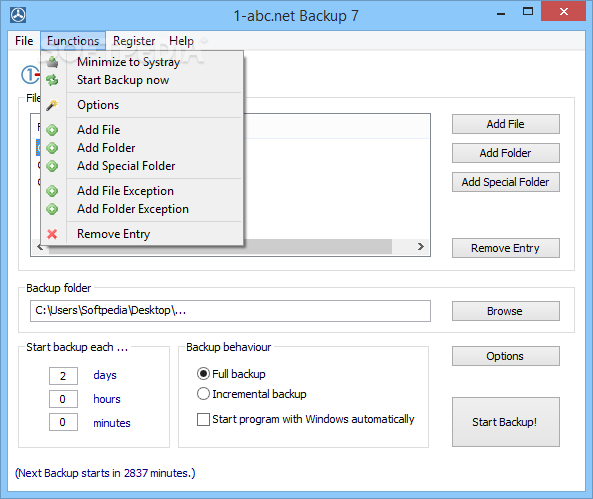Open the File menu
Viewport: 593px width, 499px height.
click(24, 40)
